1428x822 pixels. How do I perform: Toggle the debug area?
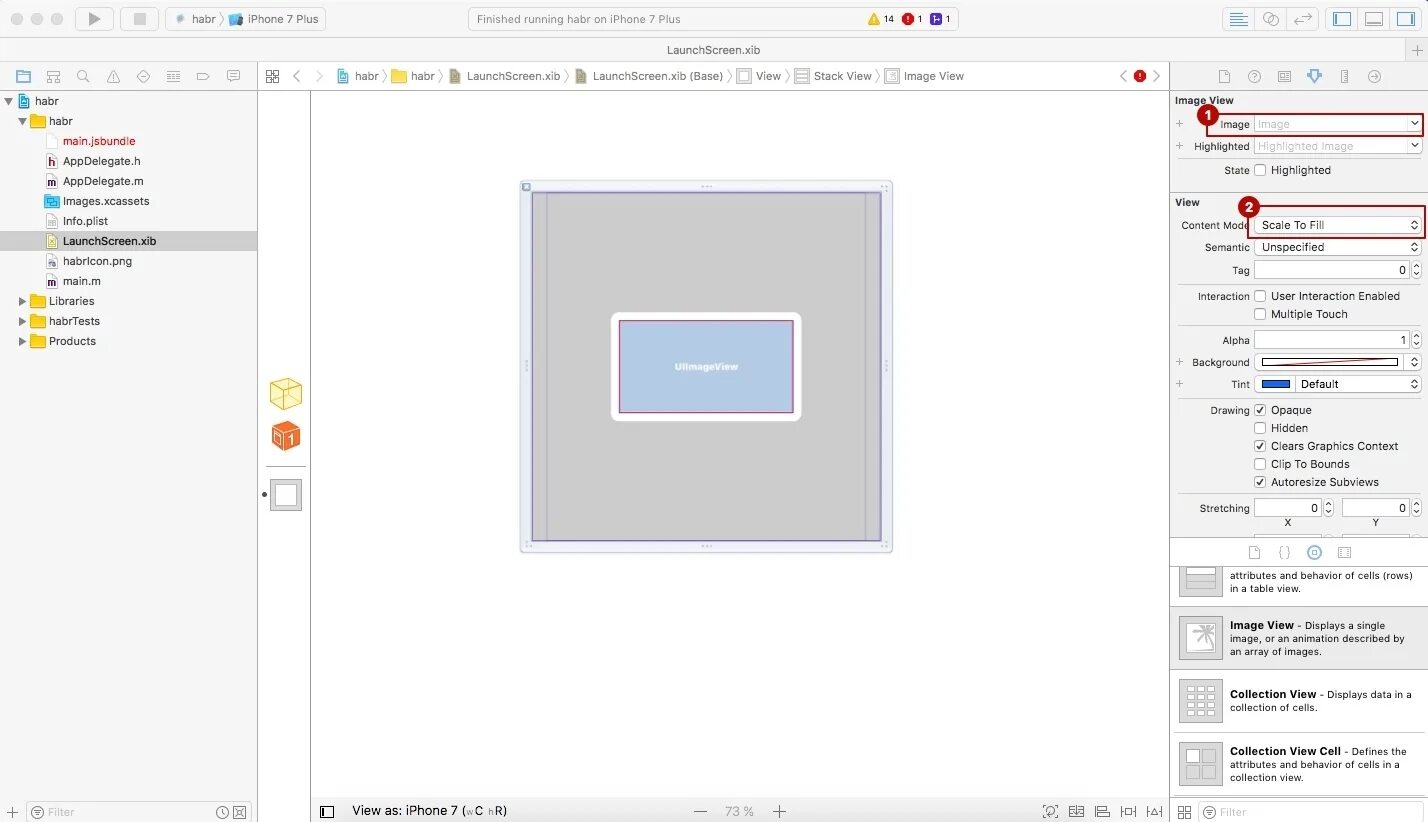(1374, 19)
